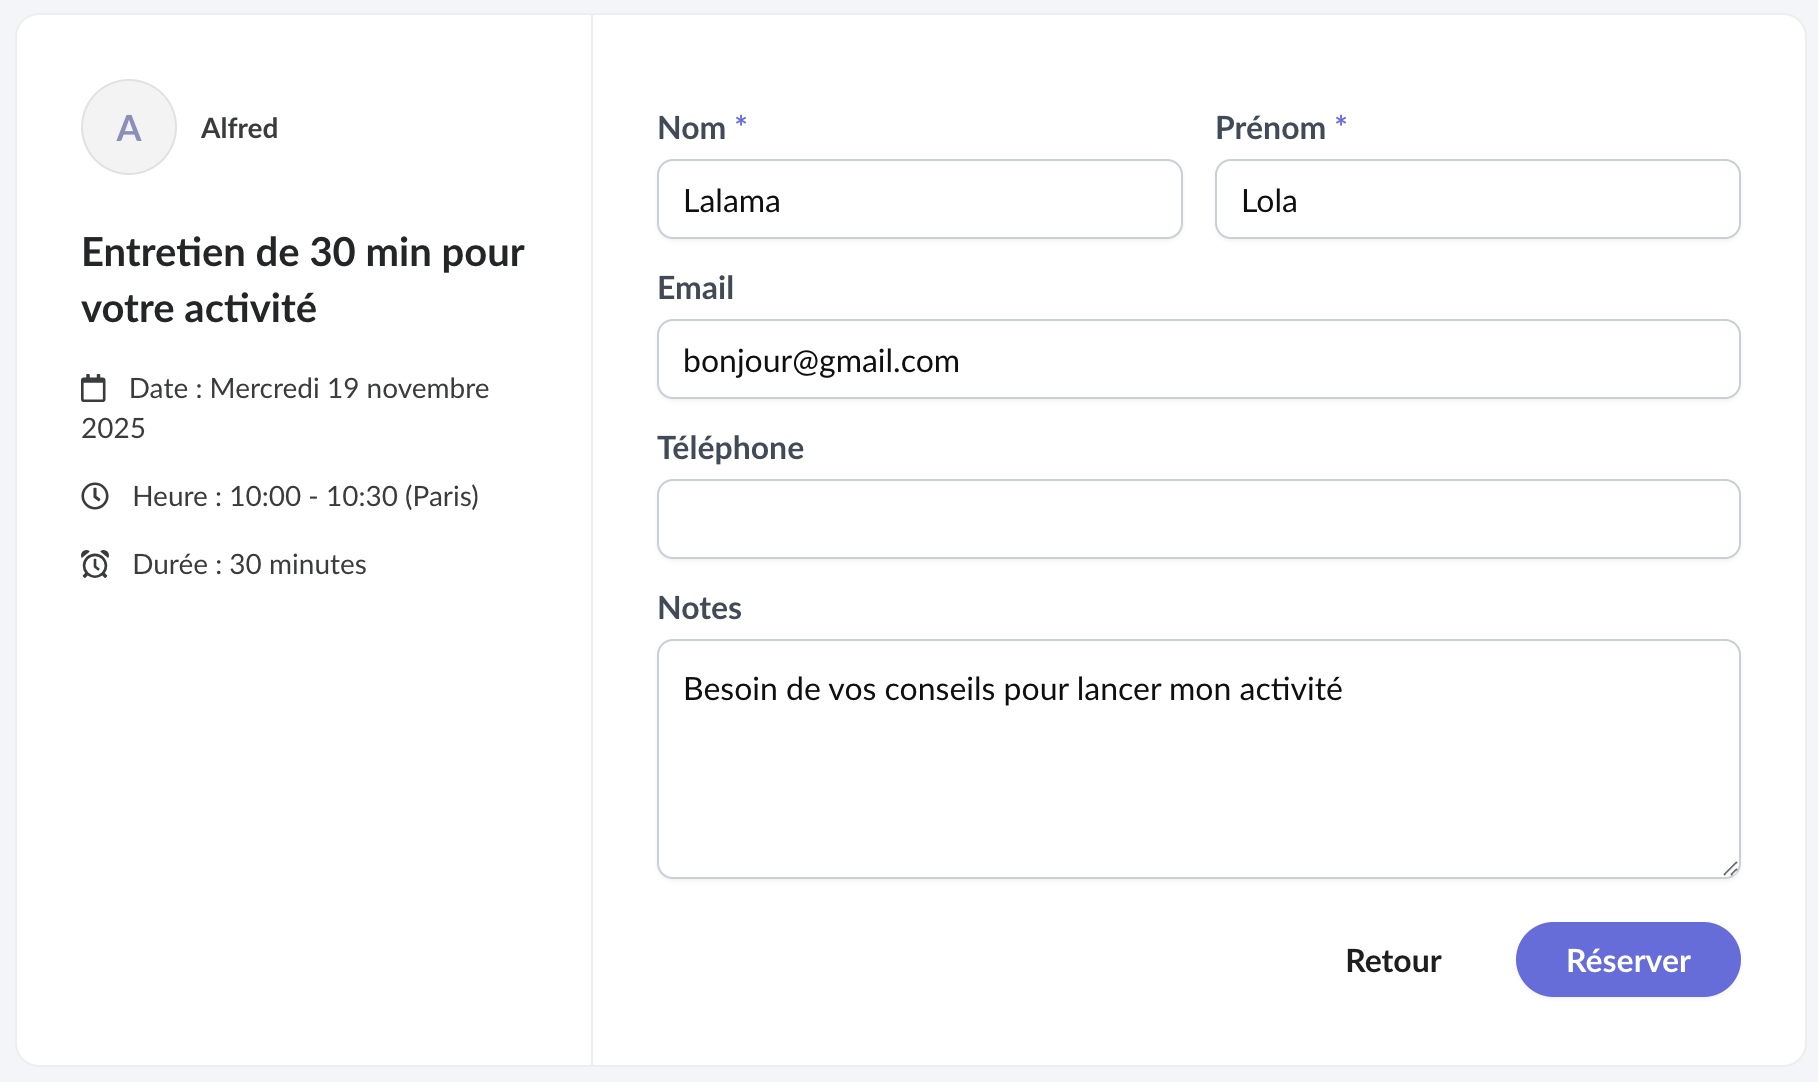Click the alarm clock icon beside Durée
The width and height of the screenshot is (1818, 1082).
tap(95, 564)
